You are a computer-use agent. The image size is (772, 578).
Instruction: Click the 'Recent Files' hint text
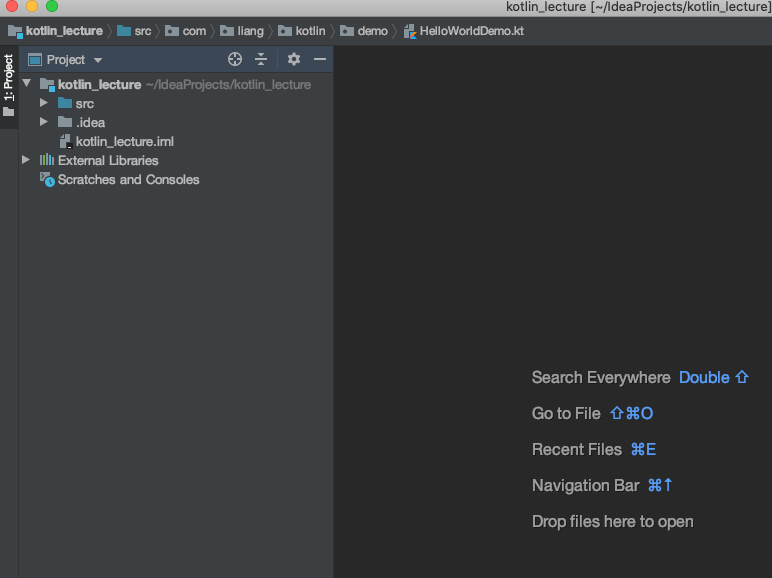pyautogui.click(x=577, y=450)
